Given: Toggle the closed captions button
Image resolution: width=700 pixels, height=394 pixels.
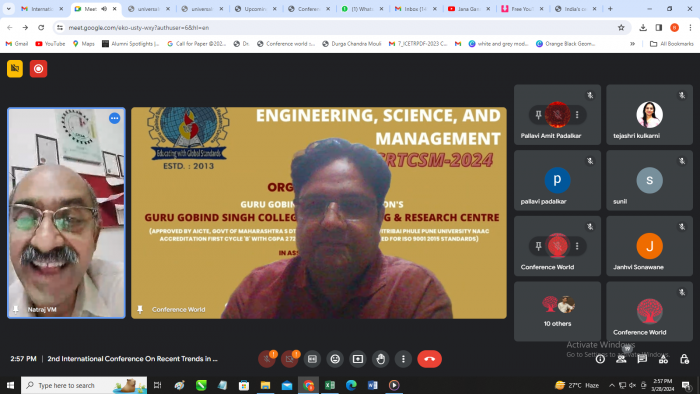Looking at the screenshot, I should (x=312, y=359).
